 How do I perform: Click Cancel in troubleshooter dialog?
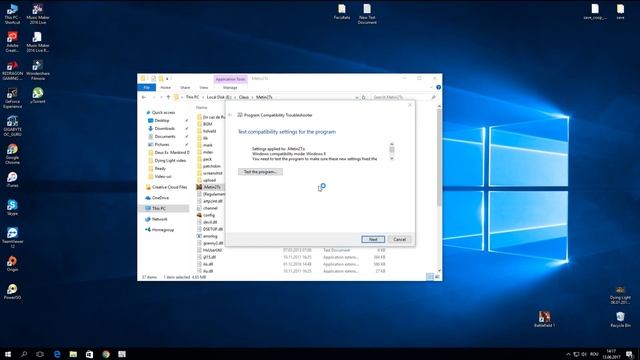pyautogui.click(x=400, y=239)
